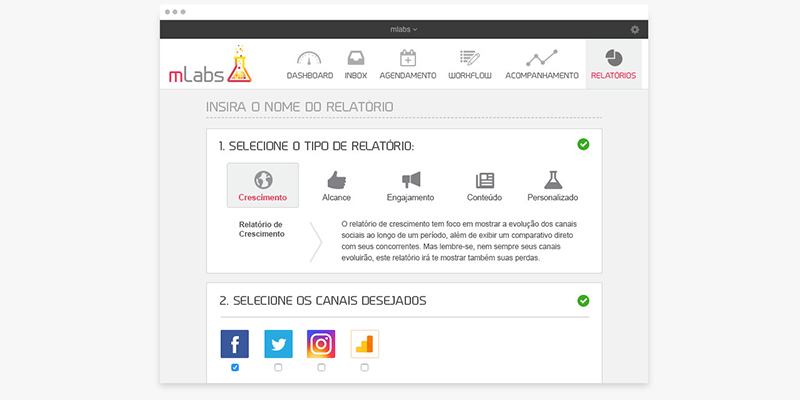Go to the INBOX tab label

click(x=356, y=76)
